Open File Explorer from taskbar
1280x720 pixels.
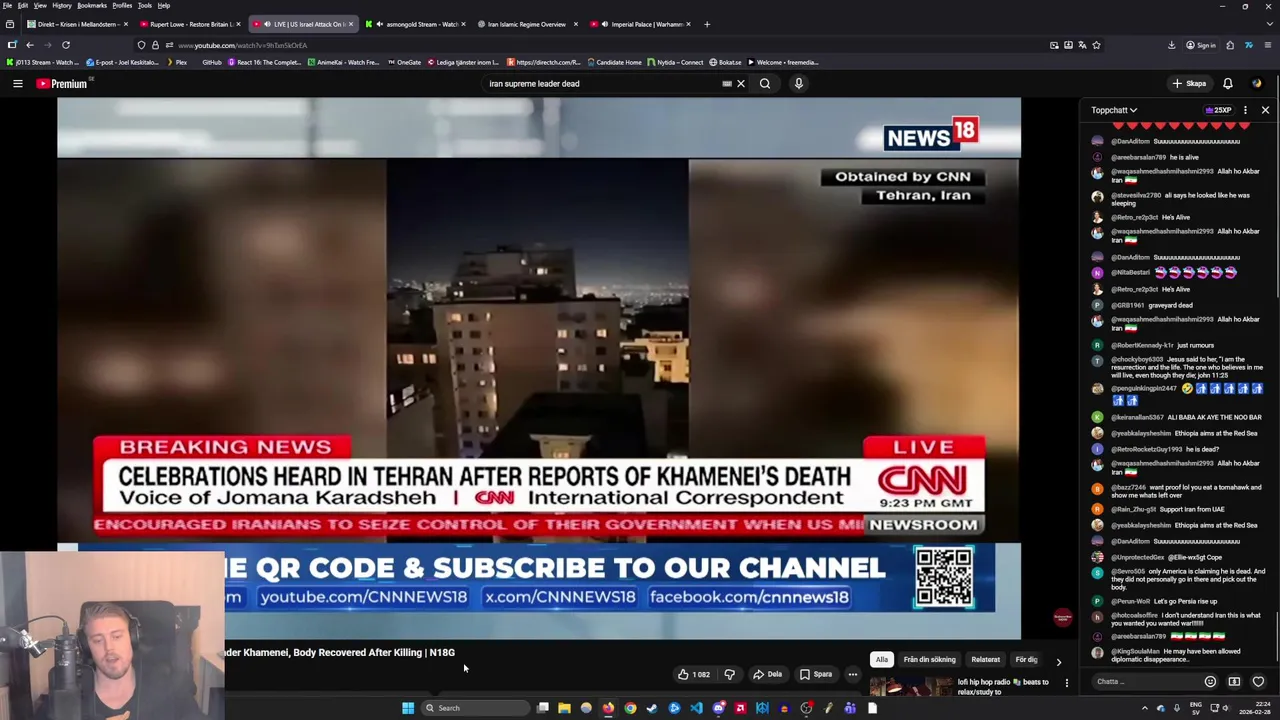click(564, 708)
